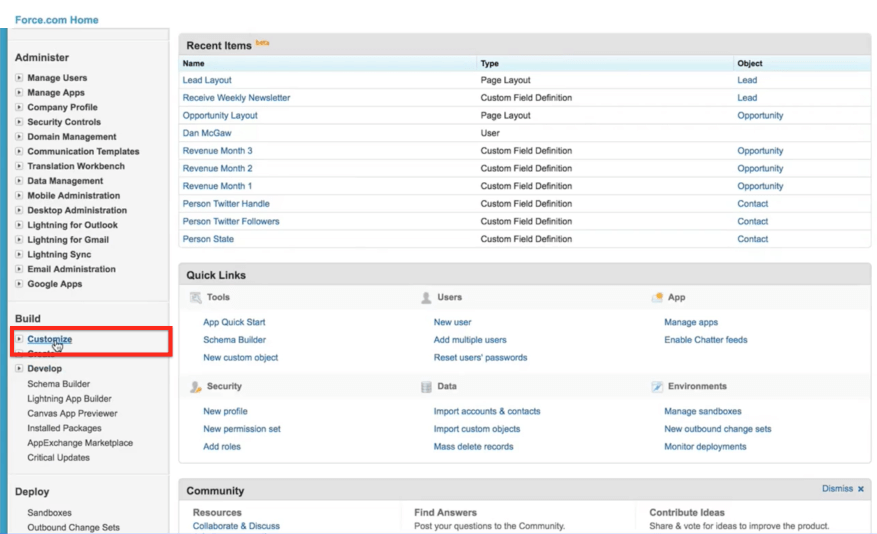This screenshot has height=534, width=877.
Task: Expand the Customize arrow under Build
Action: click(19, 339)
